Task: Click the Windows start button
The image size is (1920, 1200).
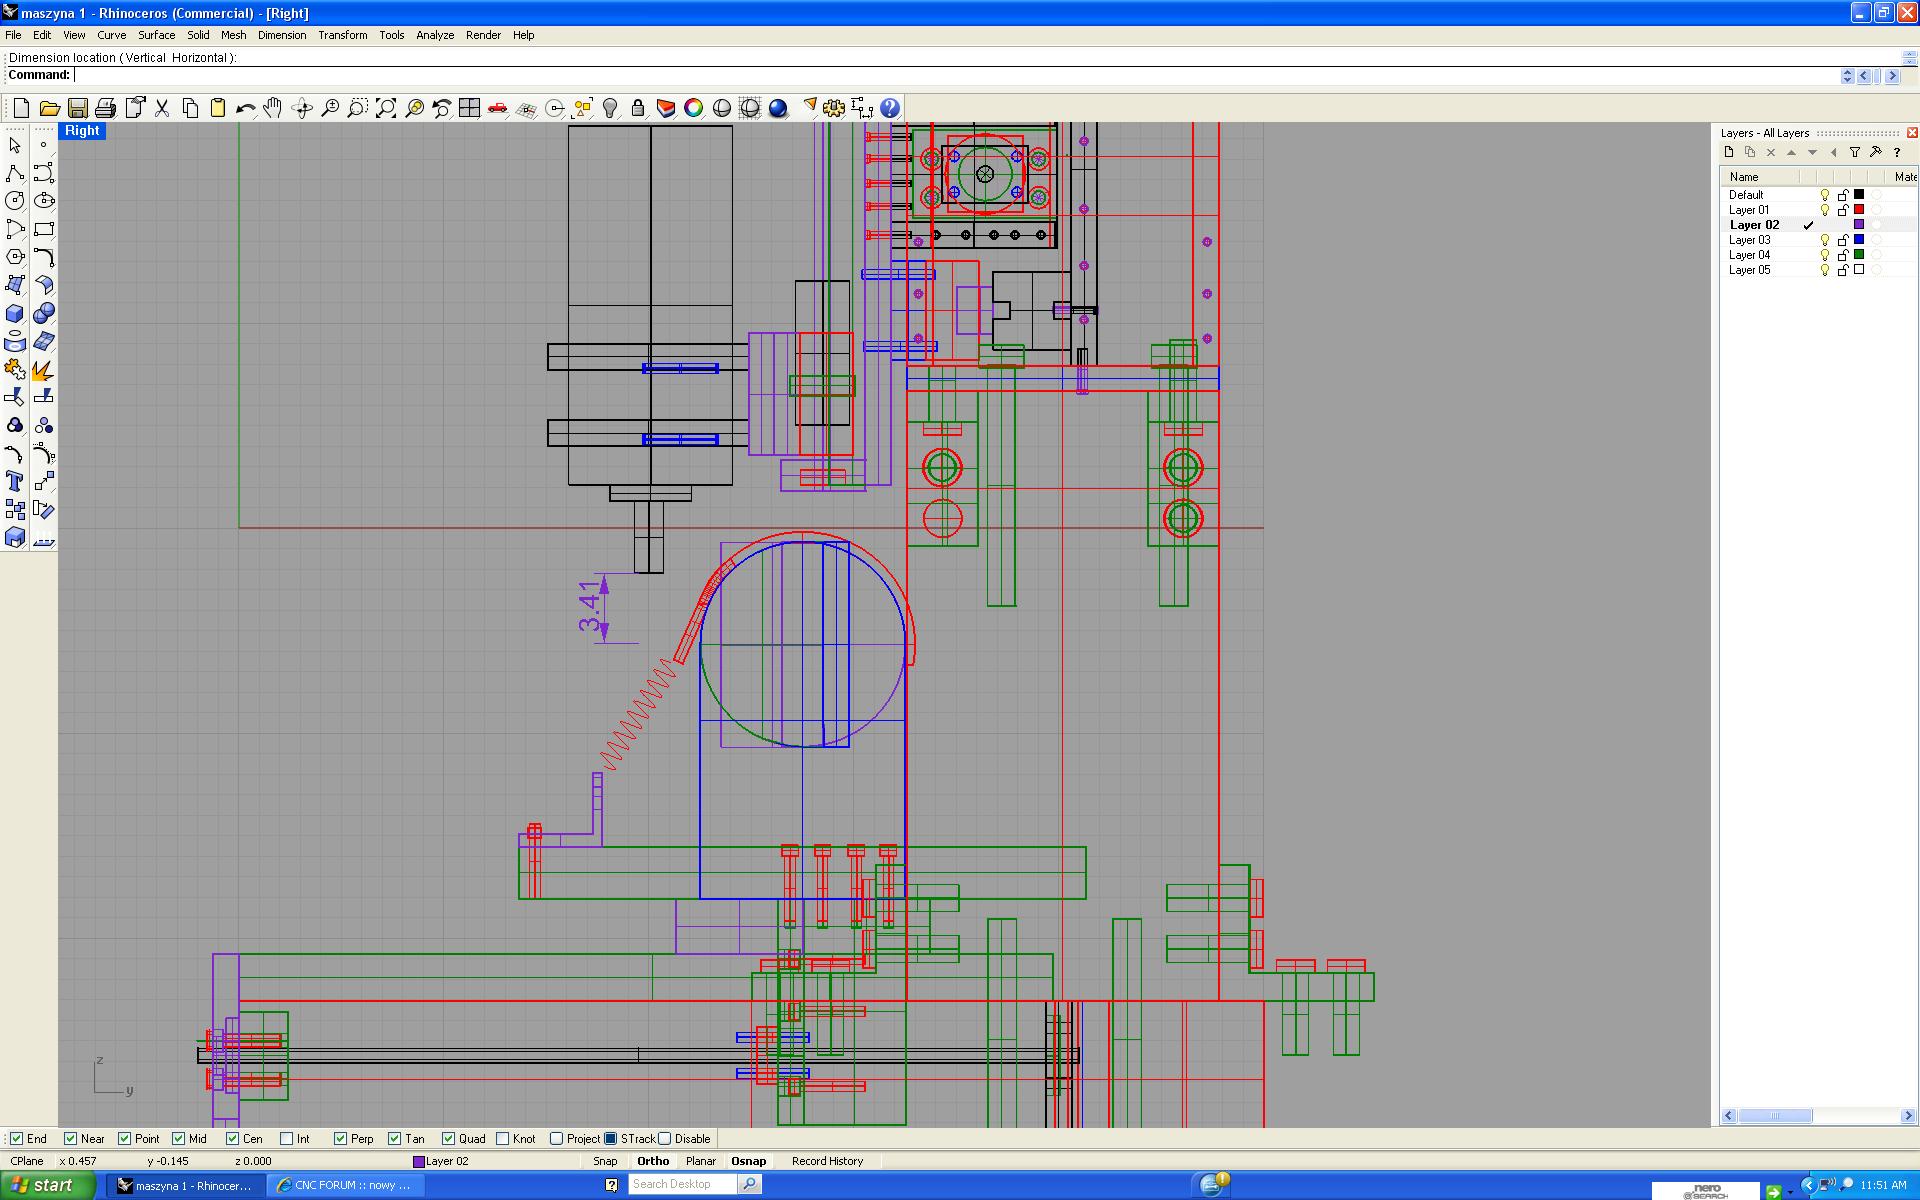Action: pos(47,1186)
